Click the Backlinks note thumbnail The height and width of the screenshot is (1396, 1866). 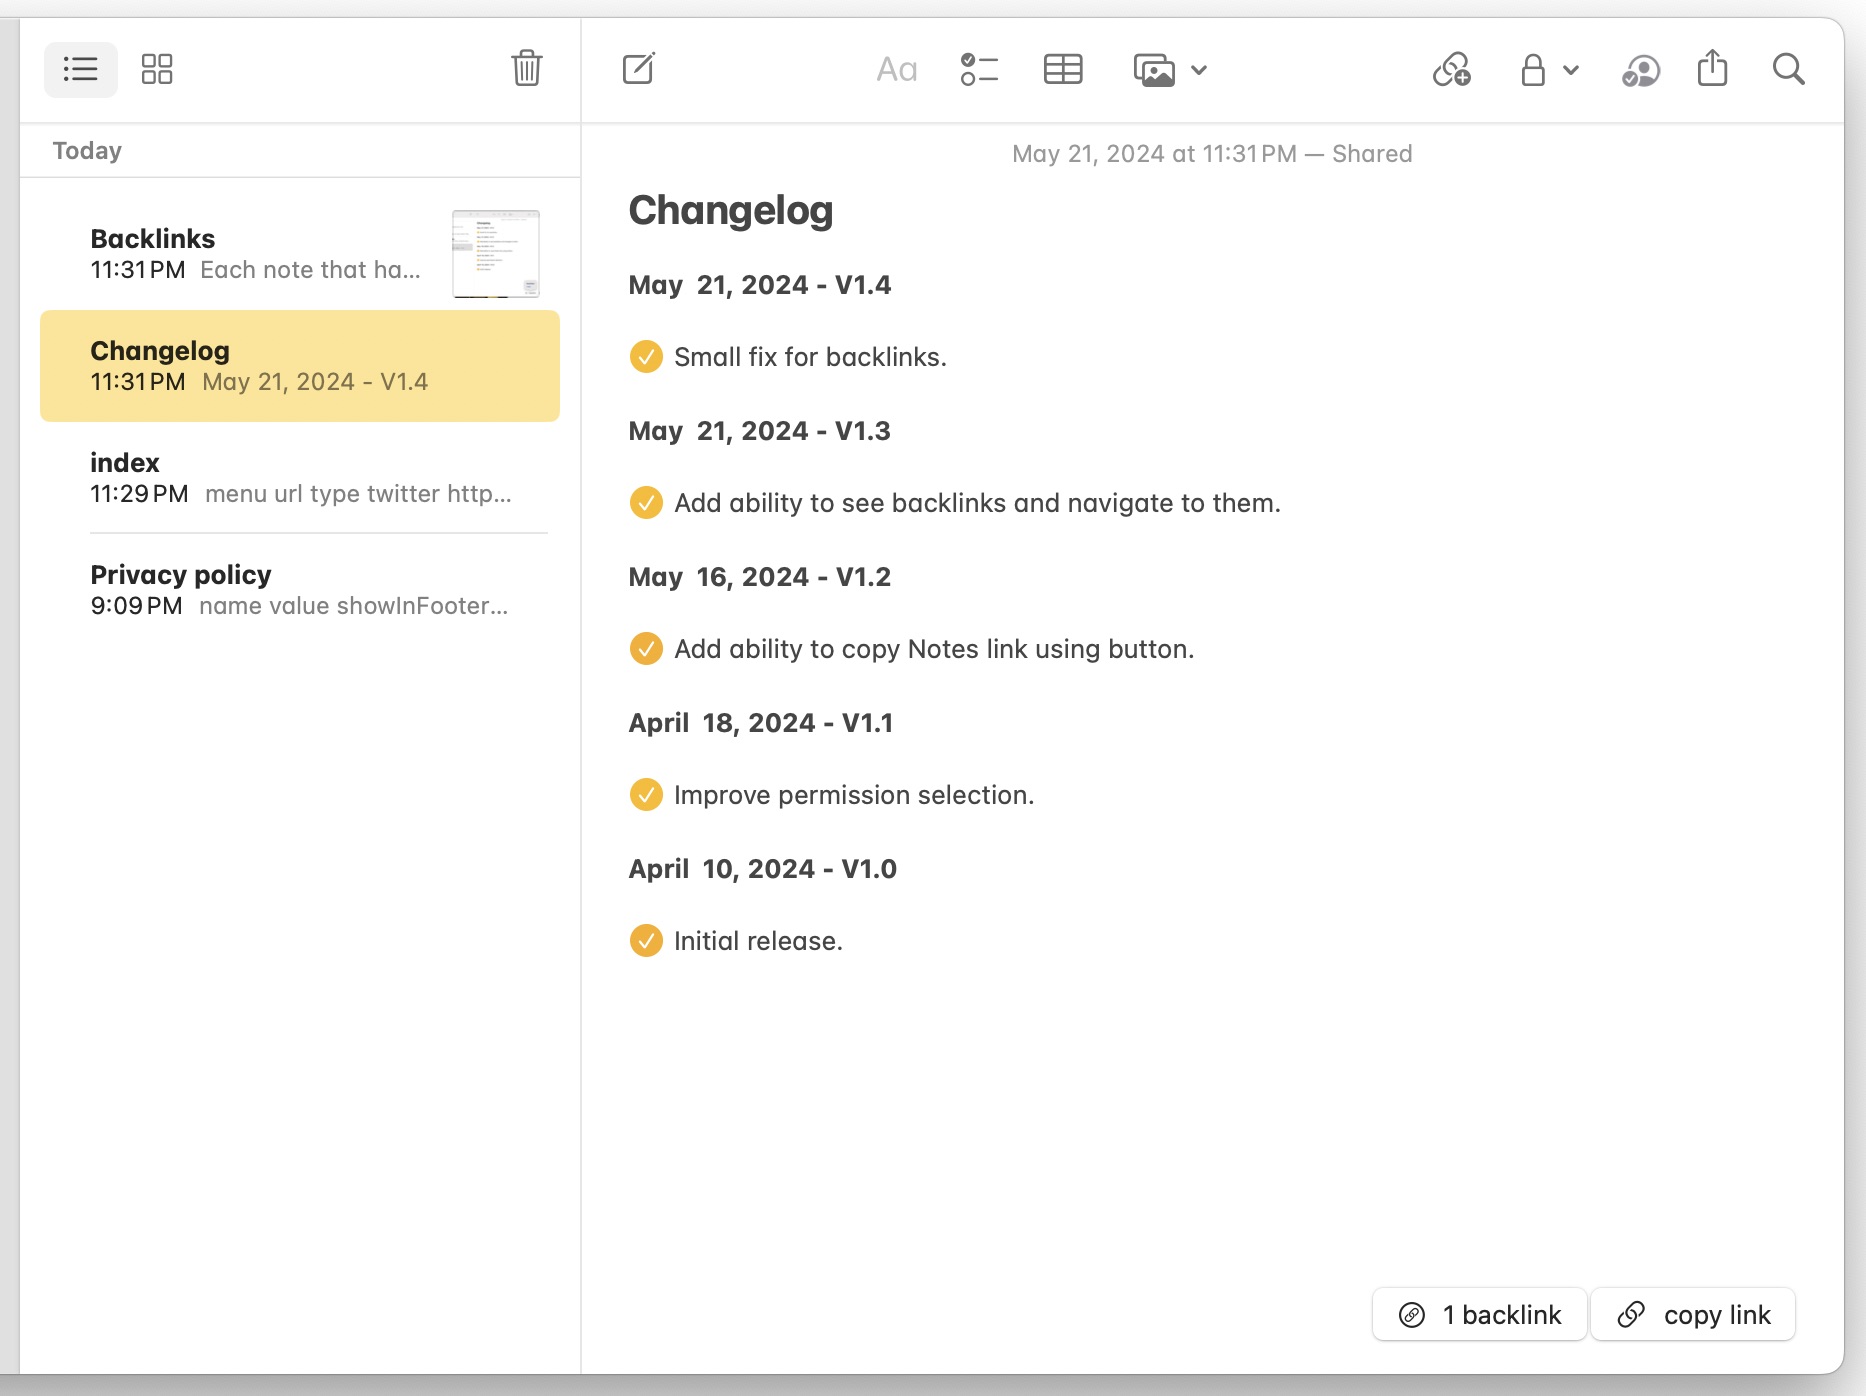[496, 254]
